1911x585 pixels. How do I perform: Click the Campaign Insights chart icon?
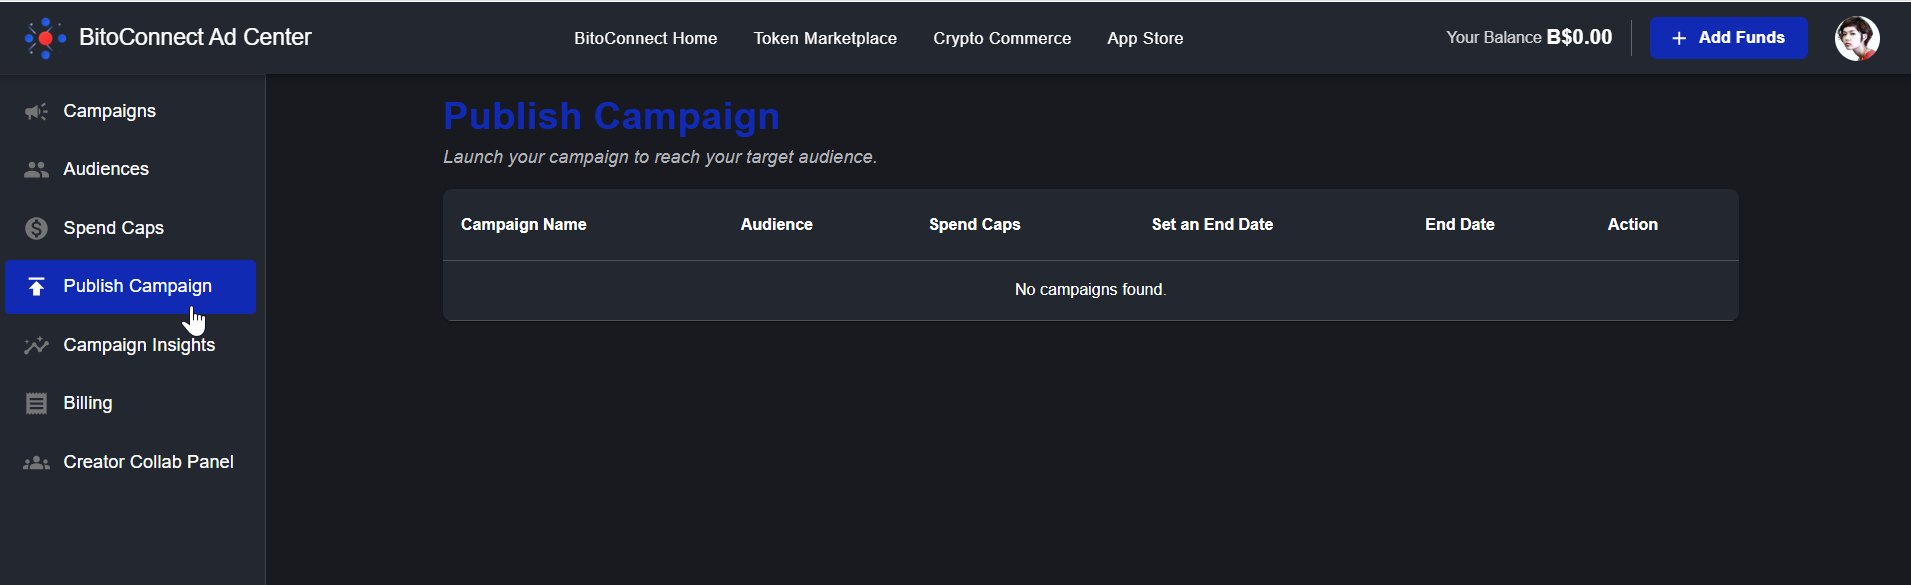point(37,345)
